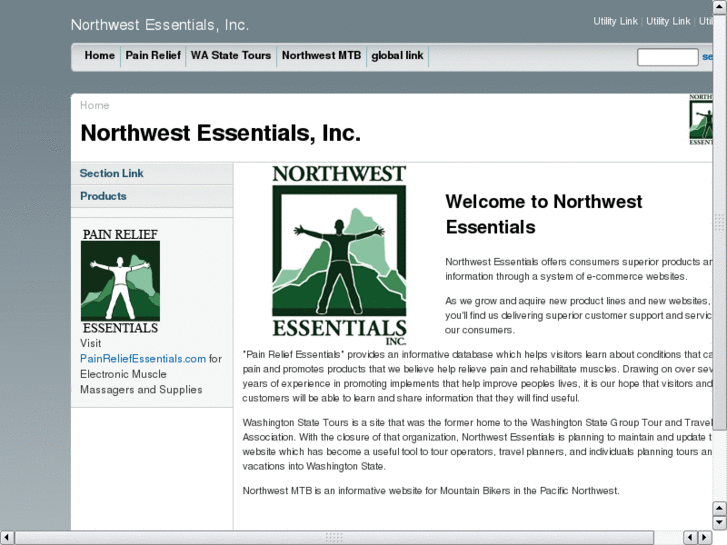Click the large Northwest Essentials Inc. logo

point(339,255)
